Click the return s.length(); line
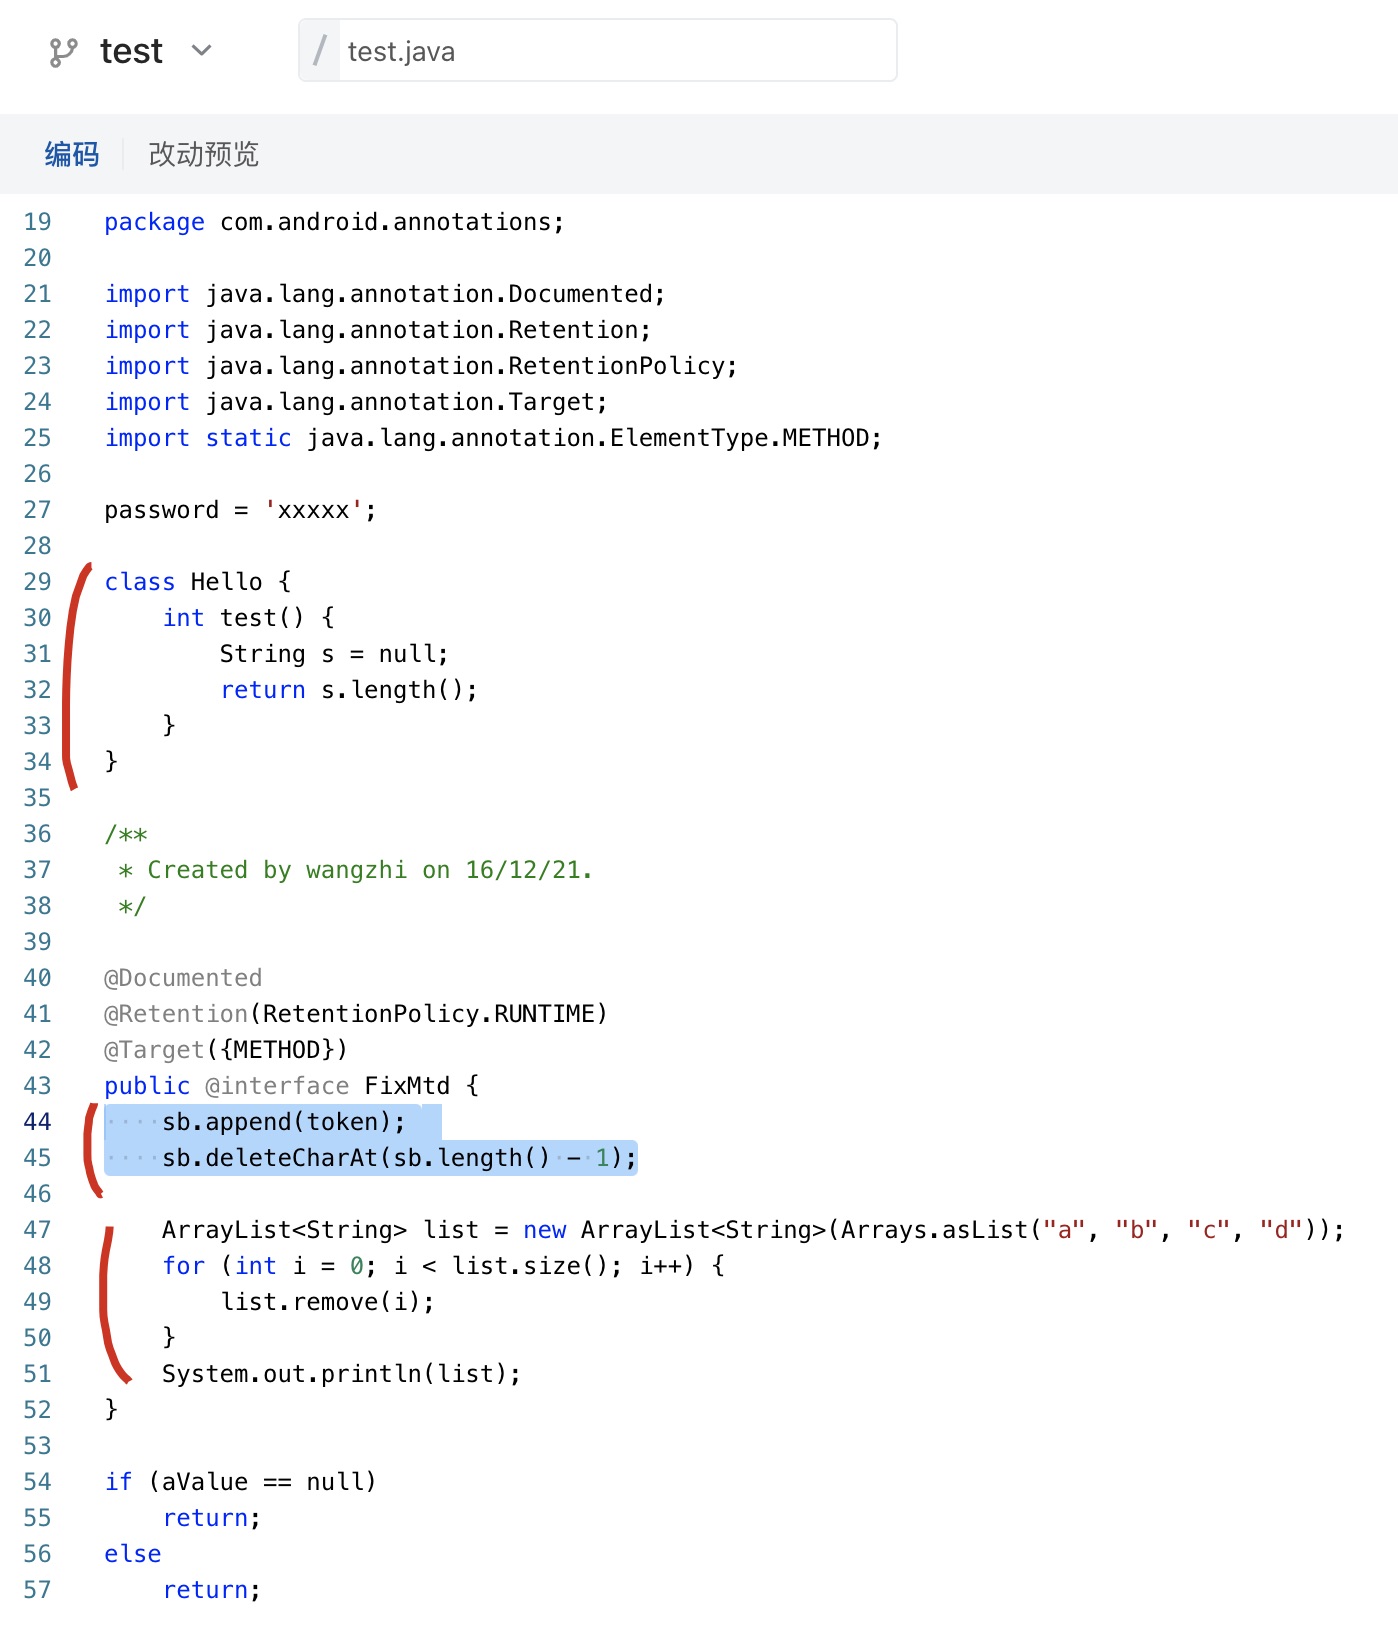Viewport: 1398px width, 1640px height. tap(349, 690)
